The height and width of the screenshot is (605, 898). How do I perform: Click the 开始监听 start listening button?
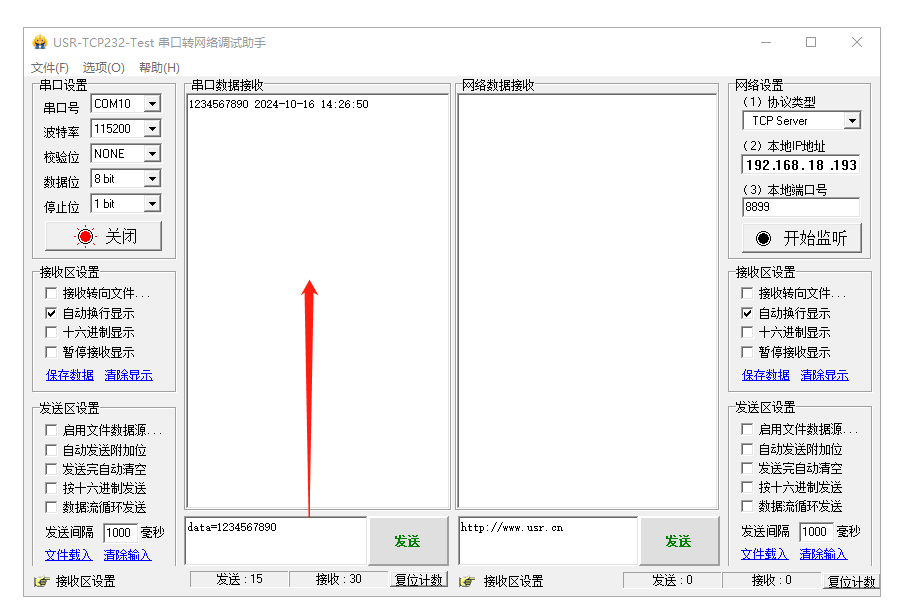tap(801, 238)
